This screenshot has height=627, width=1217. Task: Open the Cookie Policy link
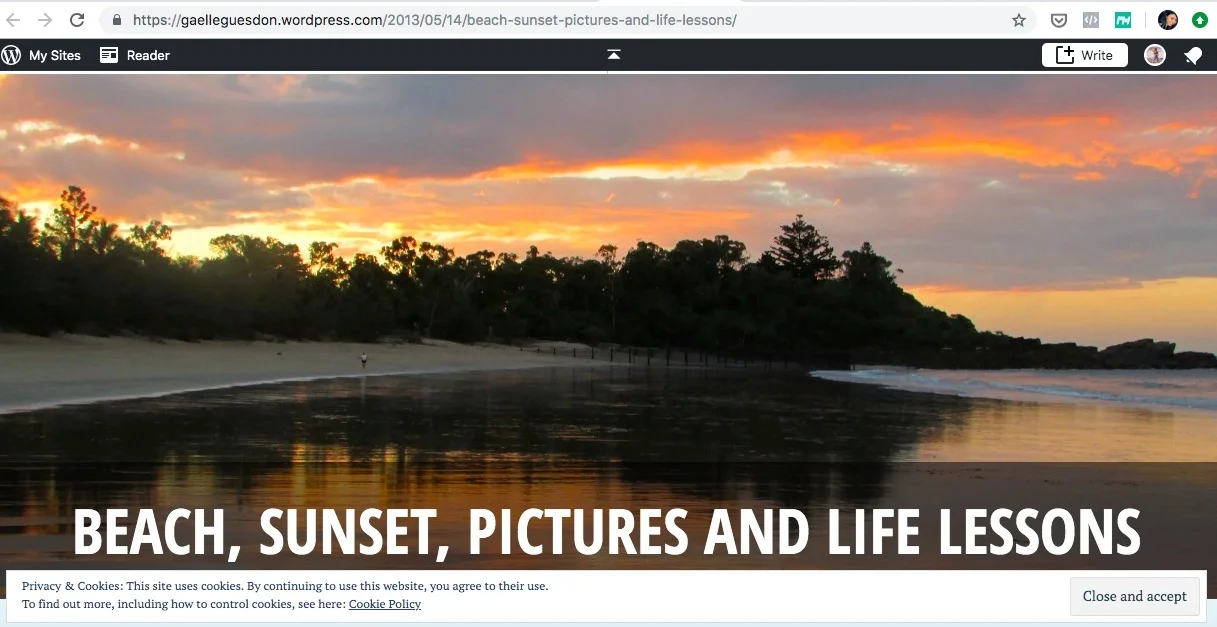pyautogui.click(x=385, y=604)
